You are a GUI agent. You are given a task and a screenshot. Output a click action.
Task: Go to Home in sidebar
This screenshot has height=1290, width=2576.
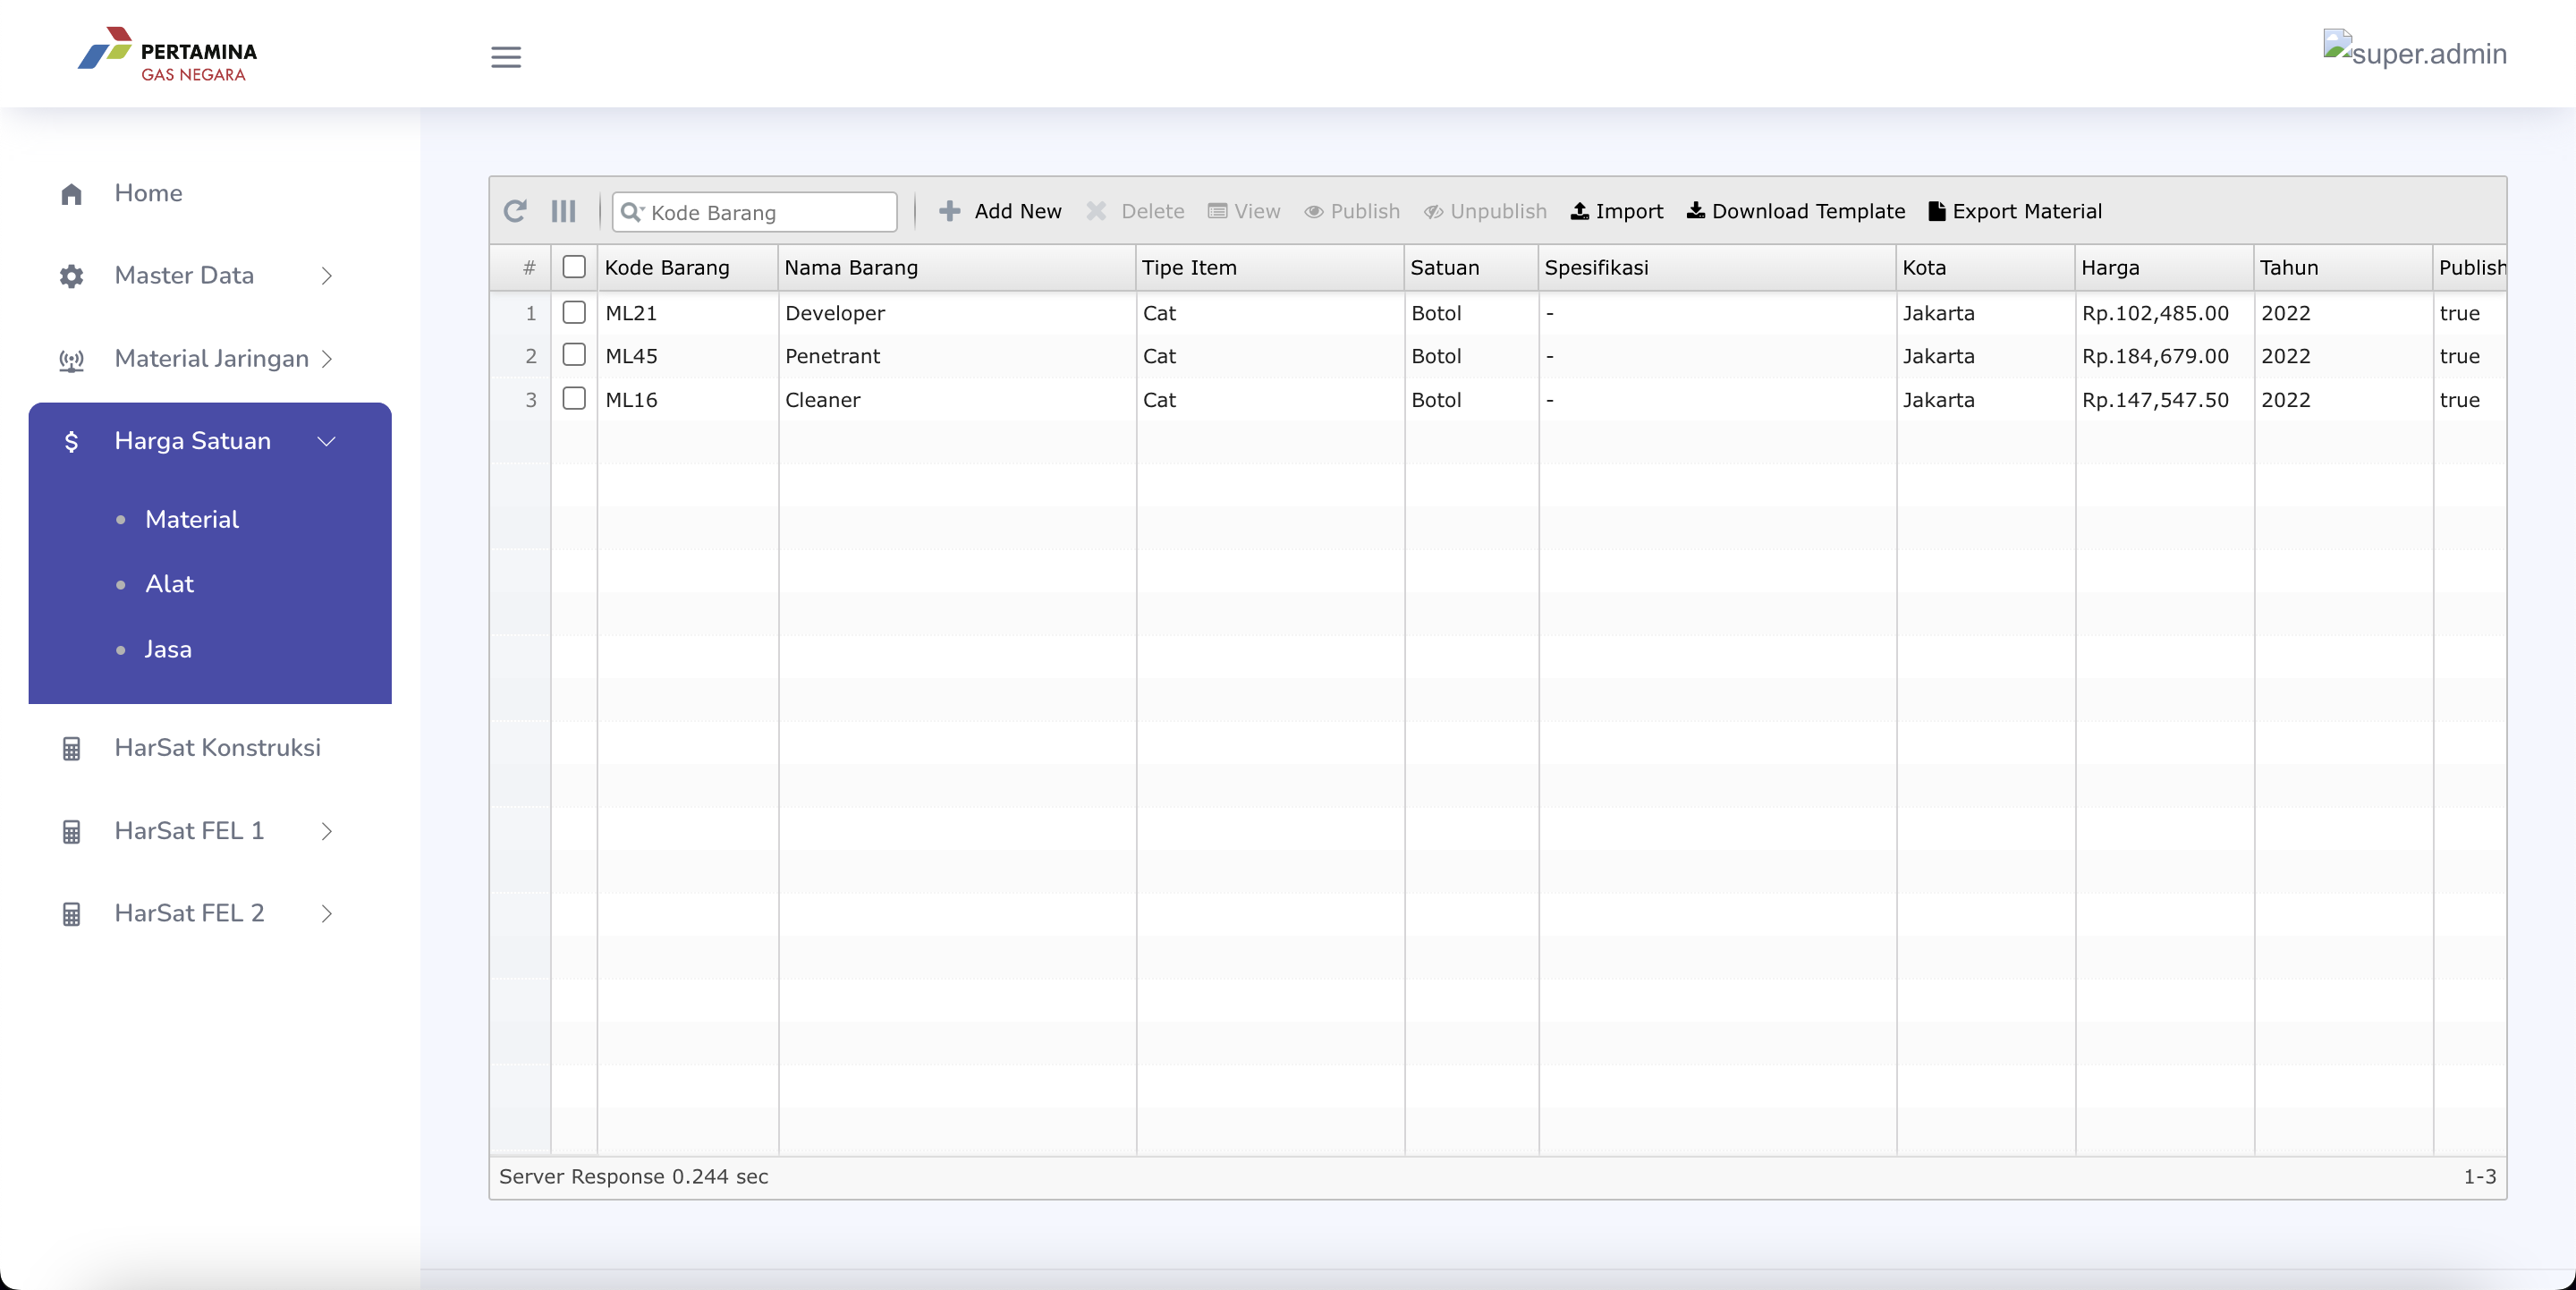click(x=148, y=193)
